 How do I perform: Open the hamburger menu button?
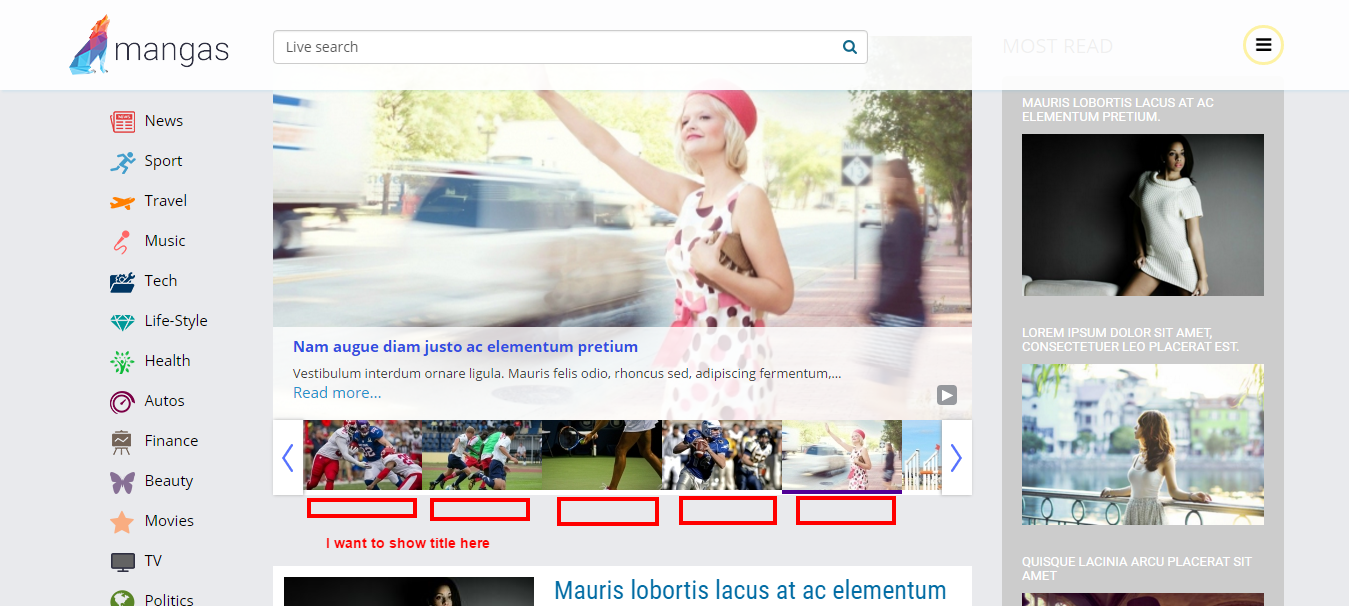[1263, 45]
